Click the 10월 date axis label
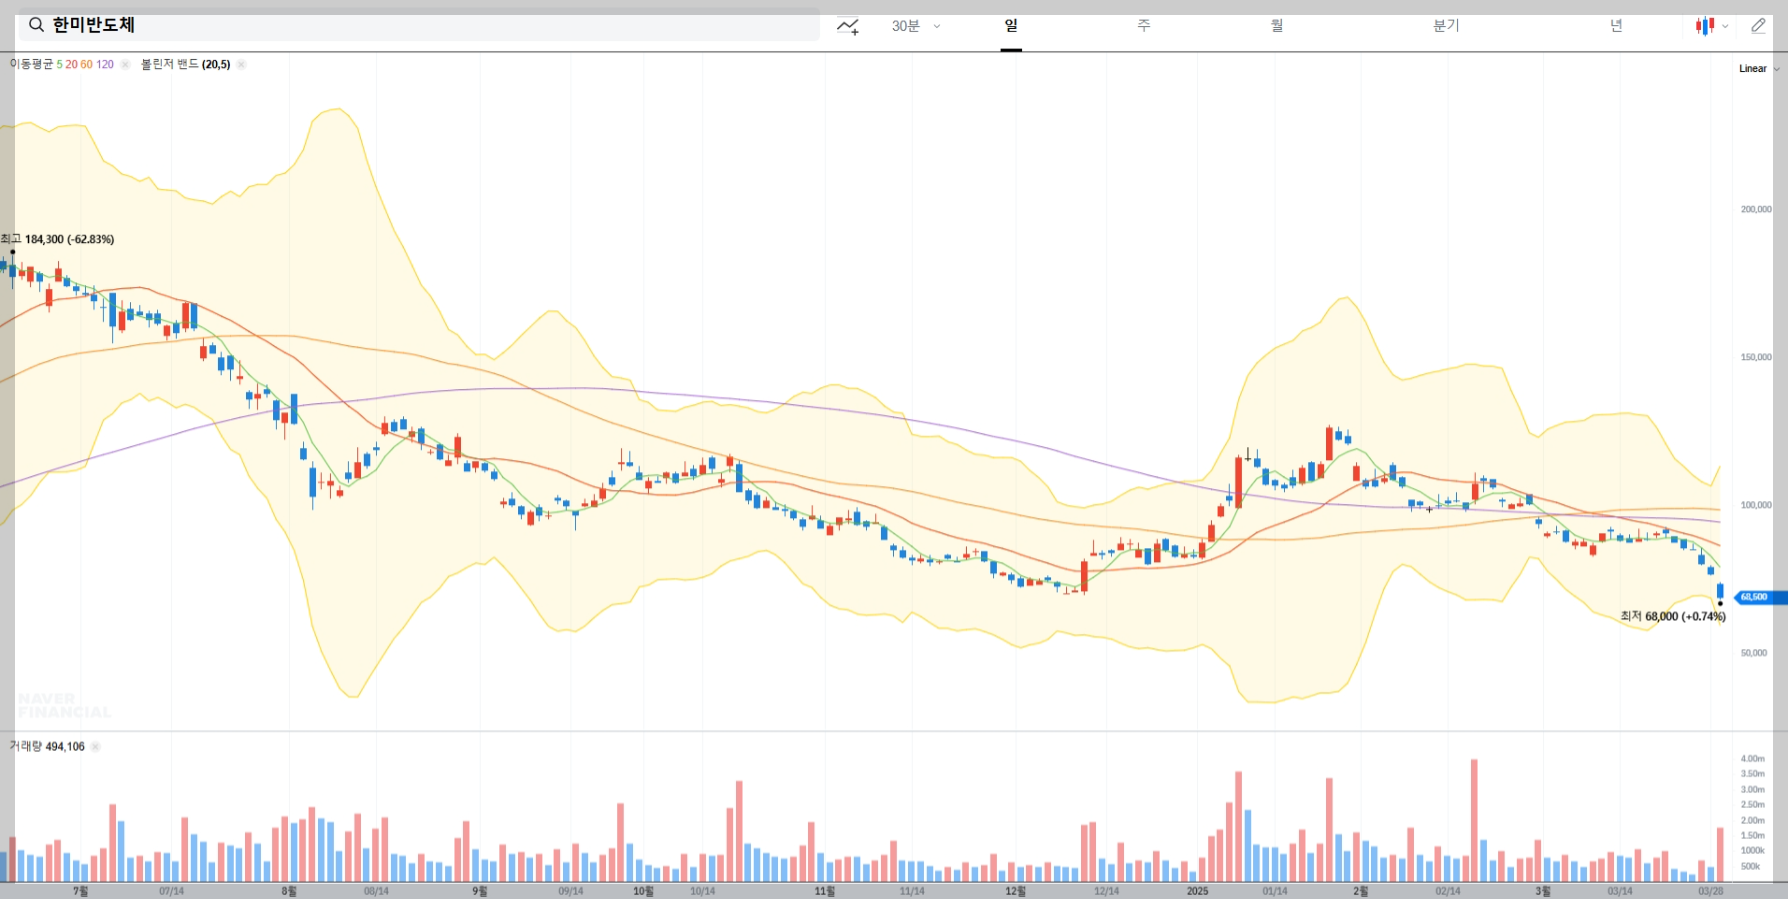The height and width of the screenshot is (899, 1788). tap(643, 891)
